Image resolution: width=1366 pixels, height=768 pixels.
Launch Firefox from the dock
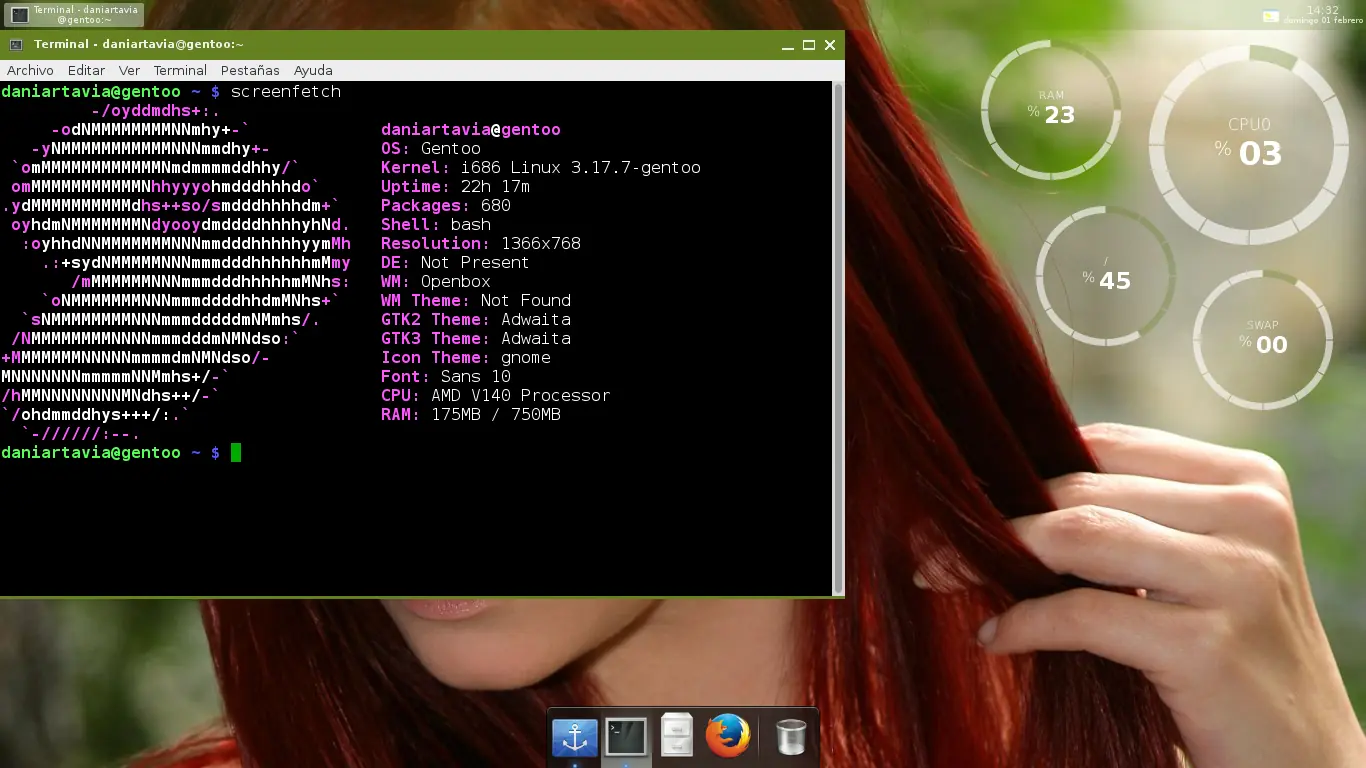click(728, 736)
